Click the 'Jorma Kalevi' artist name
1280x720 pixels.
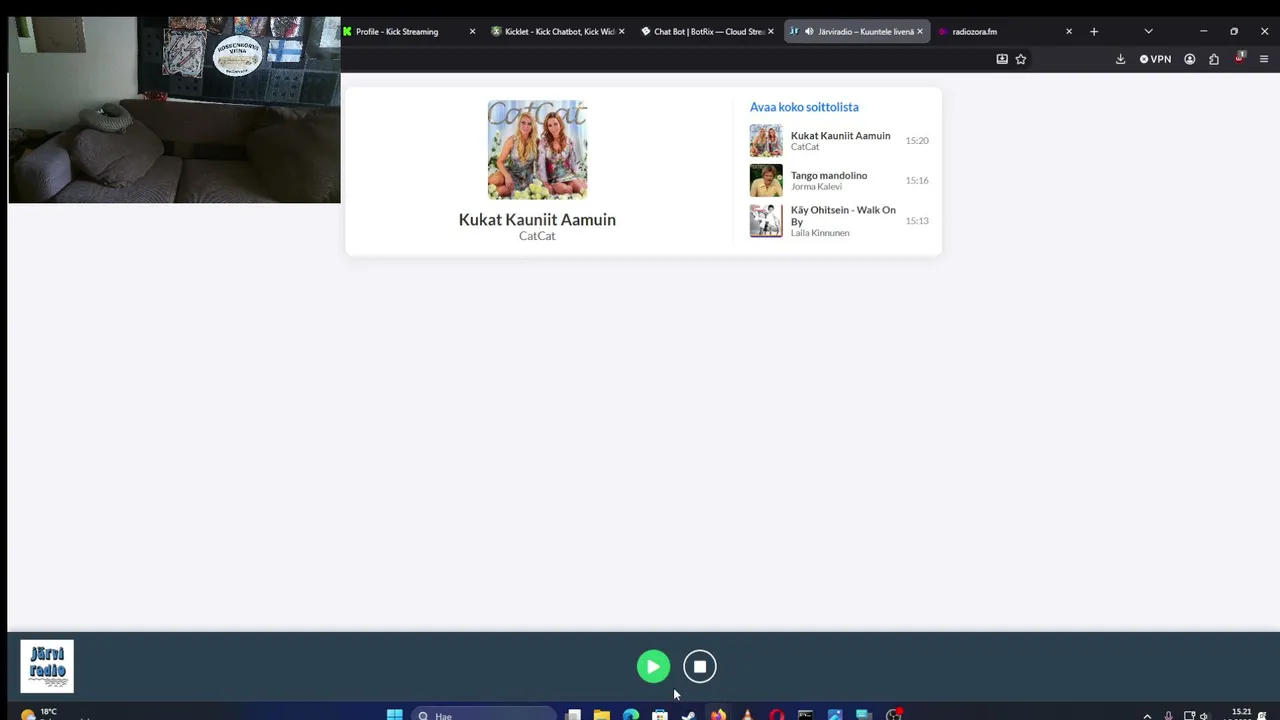click(816, 187)
